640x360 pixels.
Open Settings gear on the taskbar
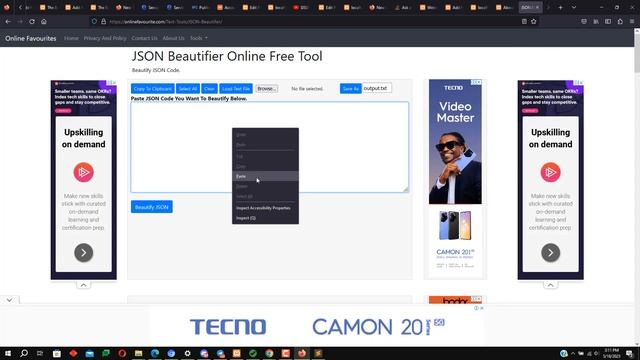[x=187, y=353]
